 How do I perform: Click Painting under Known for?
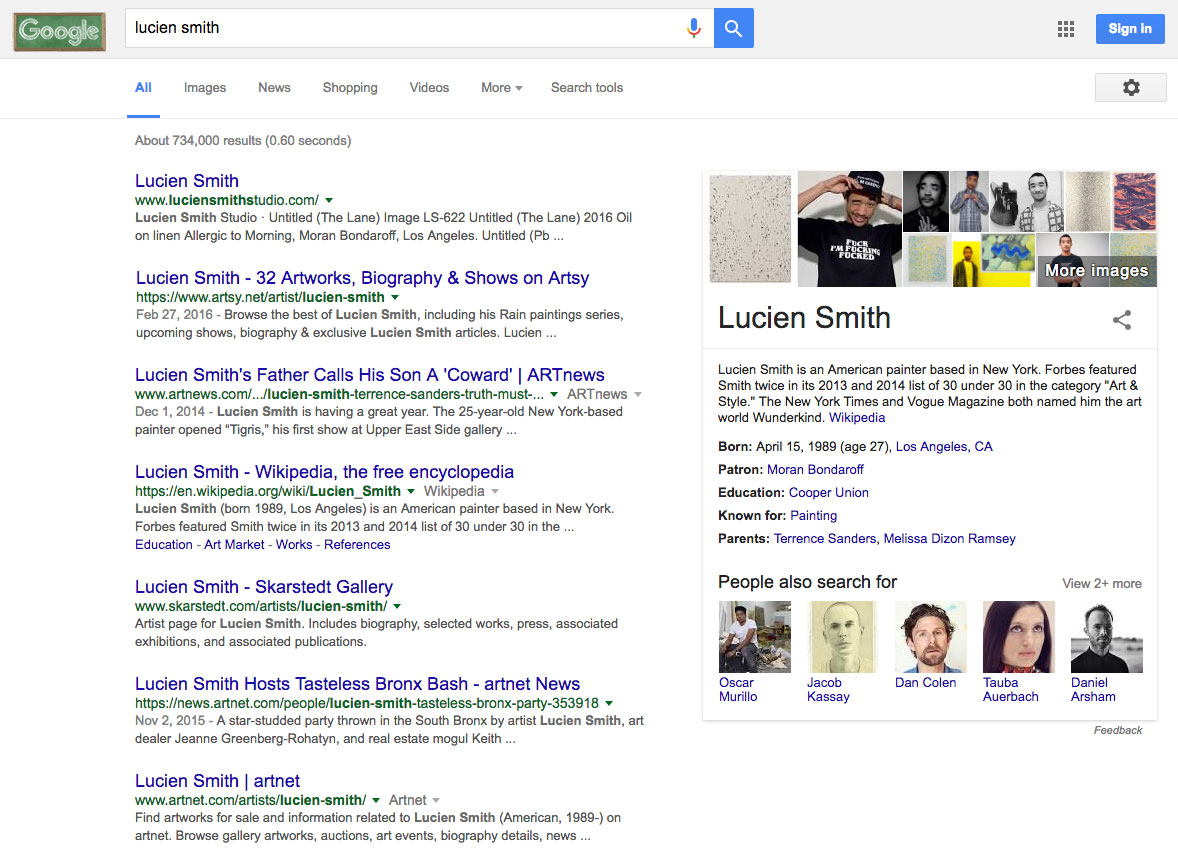coord(814,516)
